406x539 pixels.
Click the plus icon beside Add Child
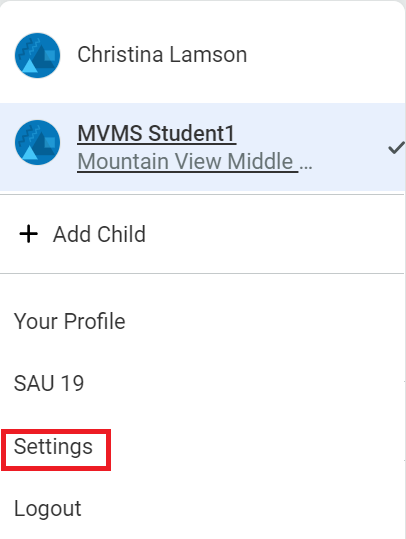[x=29, y=234]
